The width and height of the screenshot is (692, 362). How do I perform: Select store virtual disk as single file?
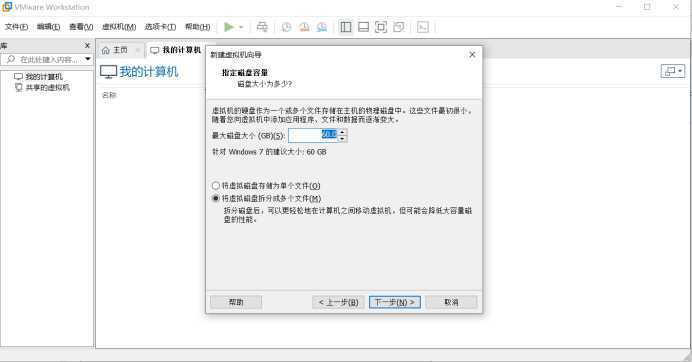216,185
